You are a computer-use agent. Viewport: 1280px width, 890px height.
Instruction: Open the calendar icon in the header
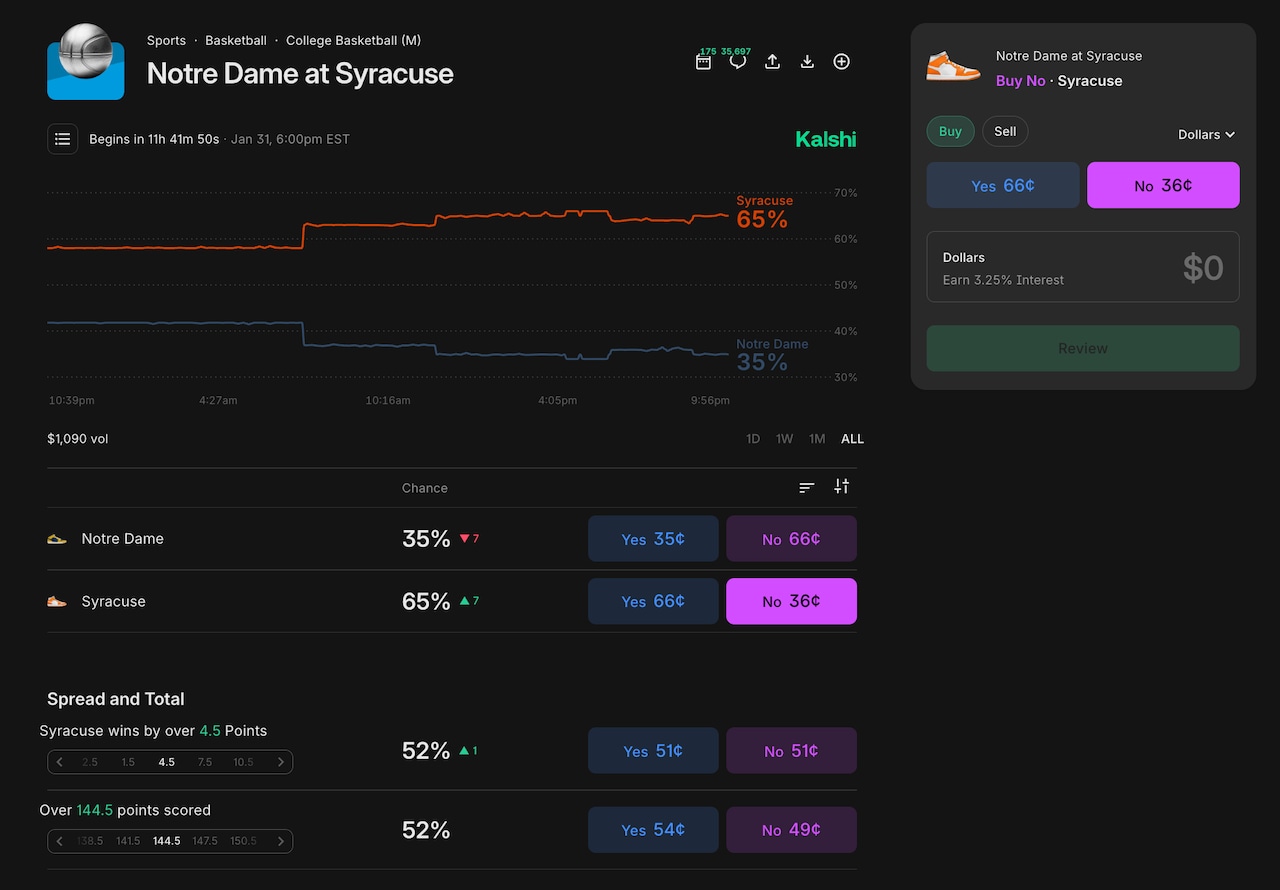703,62
